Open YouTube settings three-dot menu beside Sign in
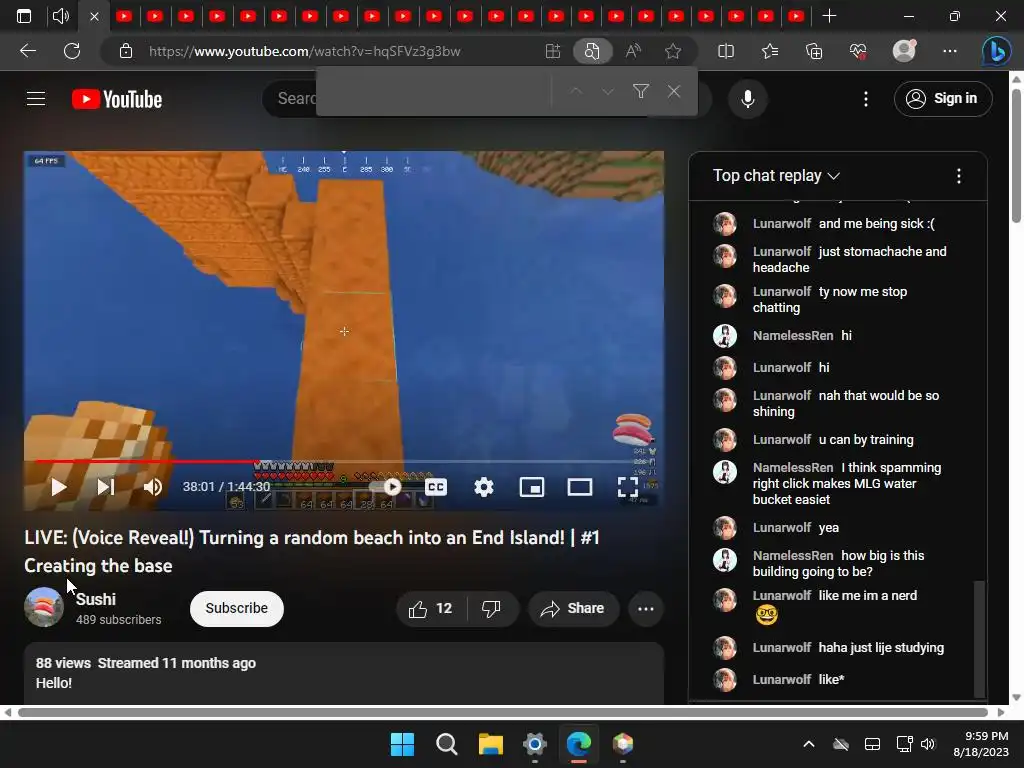Viewport: 1024px width, 768px height. [x=866, y=99]
